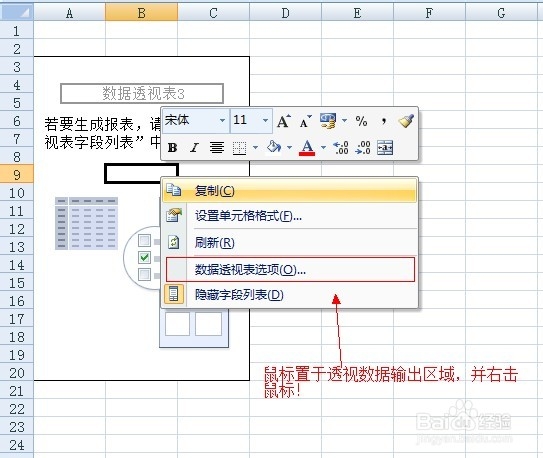543x458 pixels.
Task: Select row 1 header
Action: click(x=17, y=31)
